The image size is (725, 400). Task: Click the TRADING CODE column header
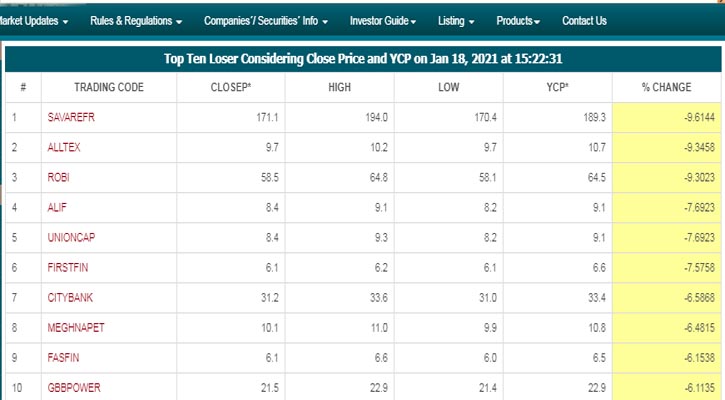tap(108, 87)
